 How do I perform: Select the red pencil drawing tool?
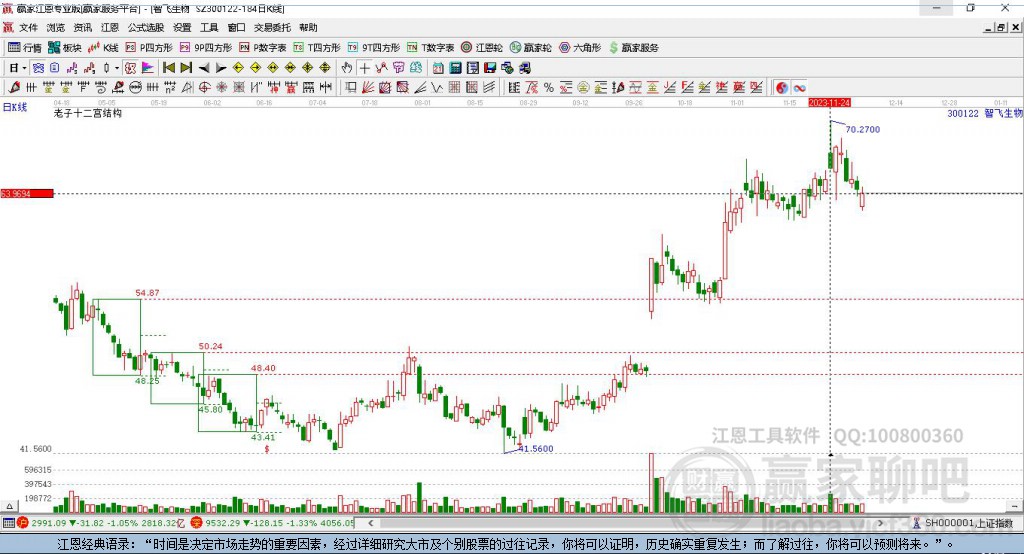coord(14,88)
